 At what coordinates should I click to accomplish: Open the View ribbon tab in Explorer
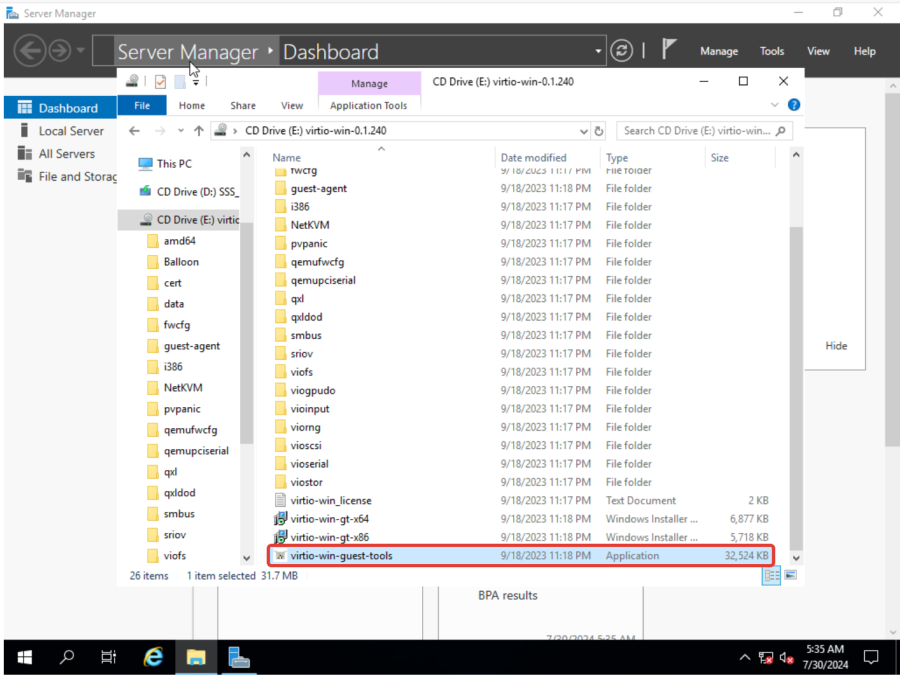[292, 106]
